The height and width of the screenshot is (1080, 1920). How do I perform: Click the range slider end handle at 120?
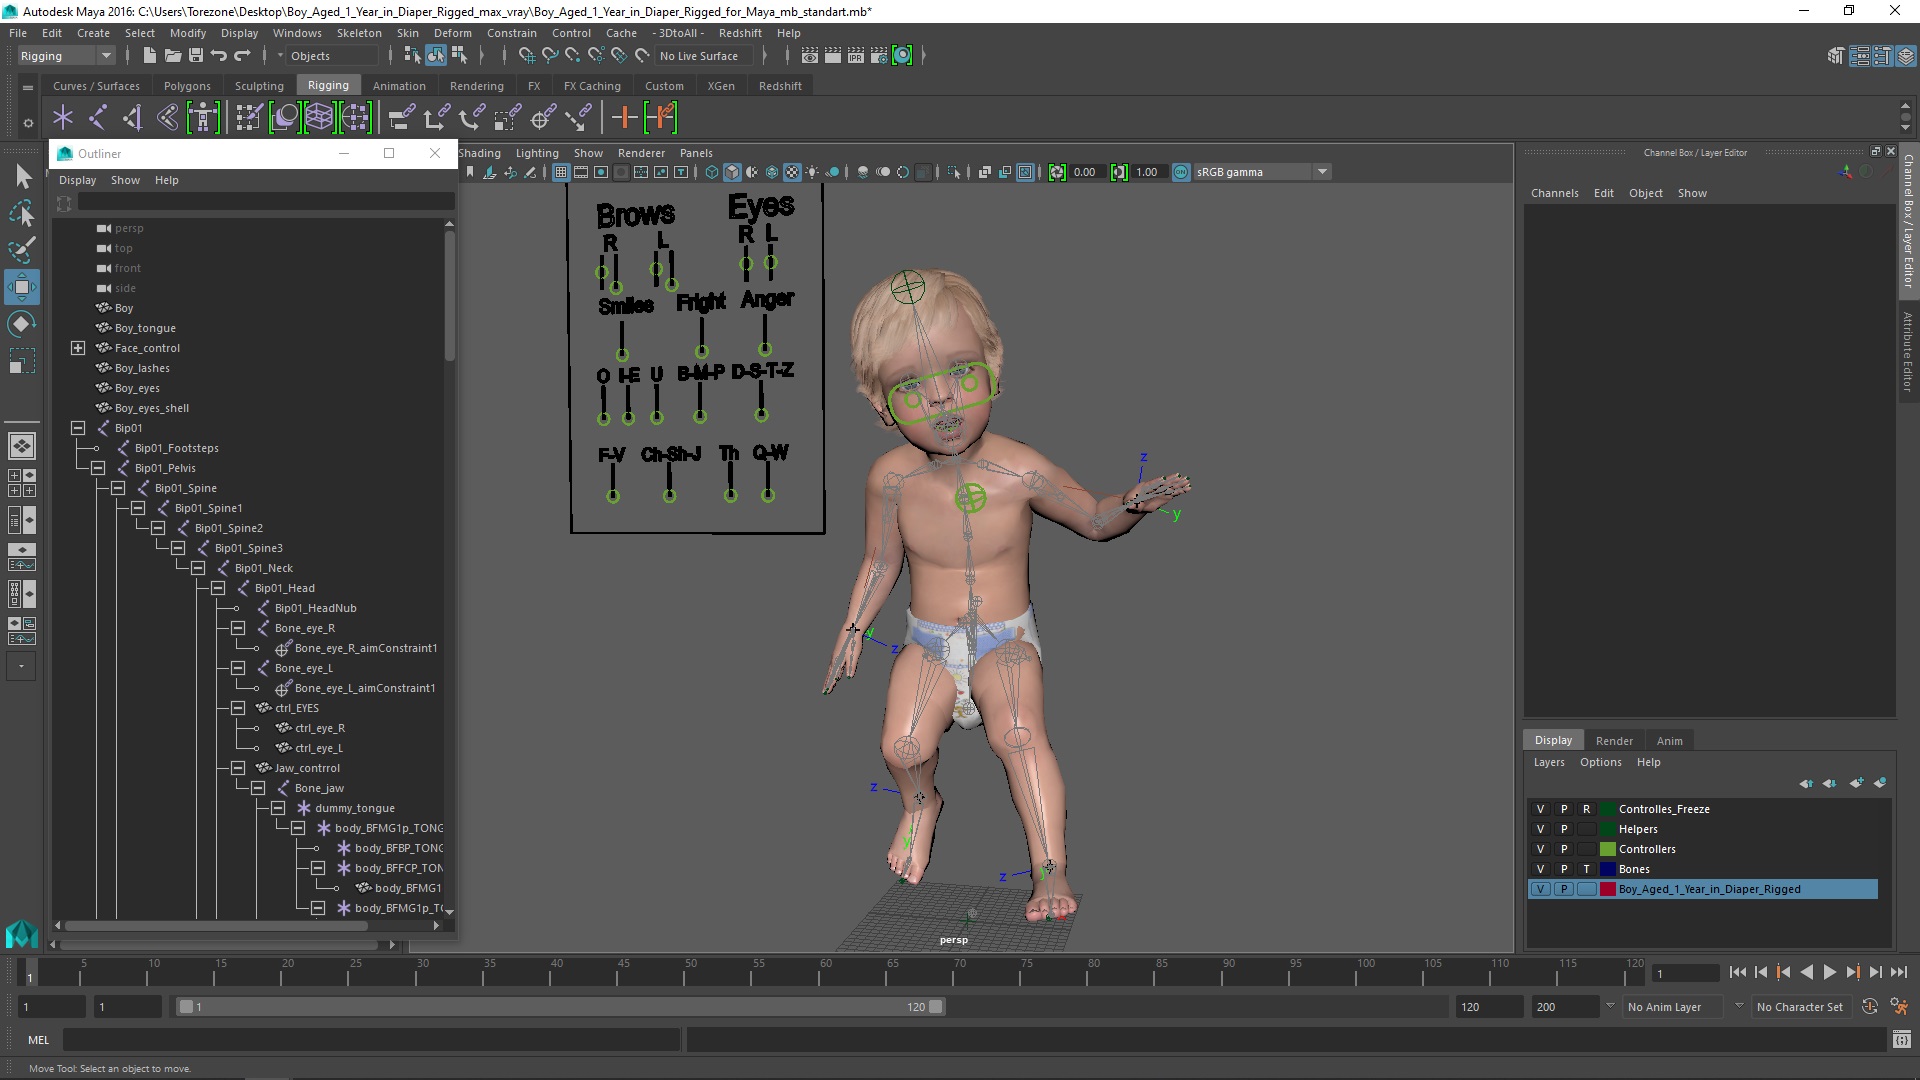pyautogui.click(x=936, y=1007)
